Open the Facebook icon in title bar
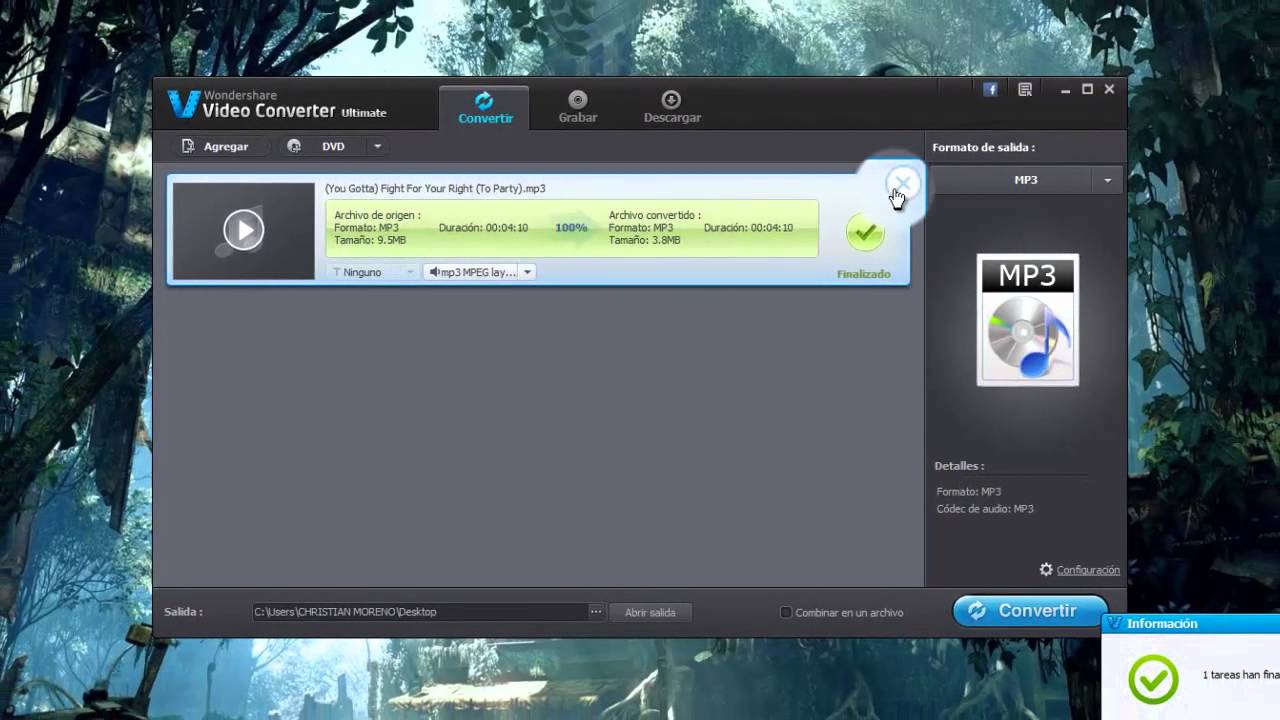 coord(990,89)
